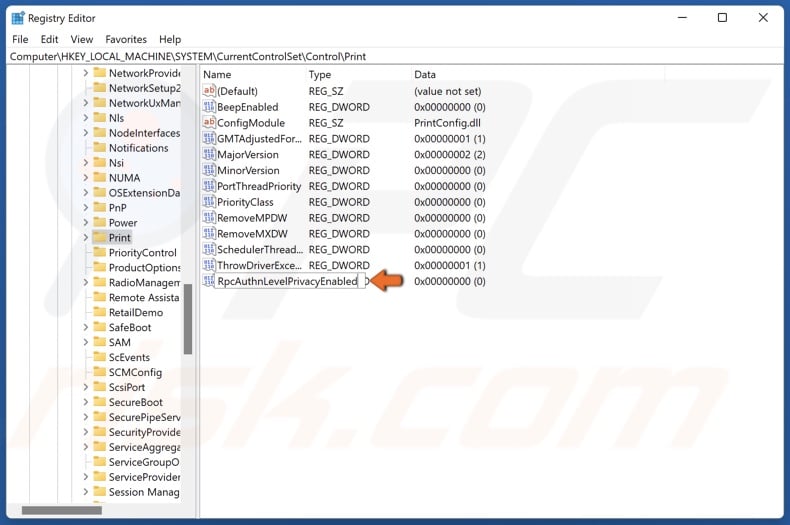The width and height of the screenshot is (790, 525).
Task: Click the RemoveMPDW DWORD icon
Action: click(209, 218)
